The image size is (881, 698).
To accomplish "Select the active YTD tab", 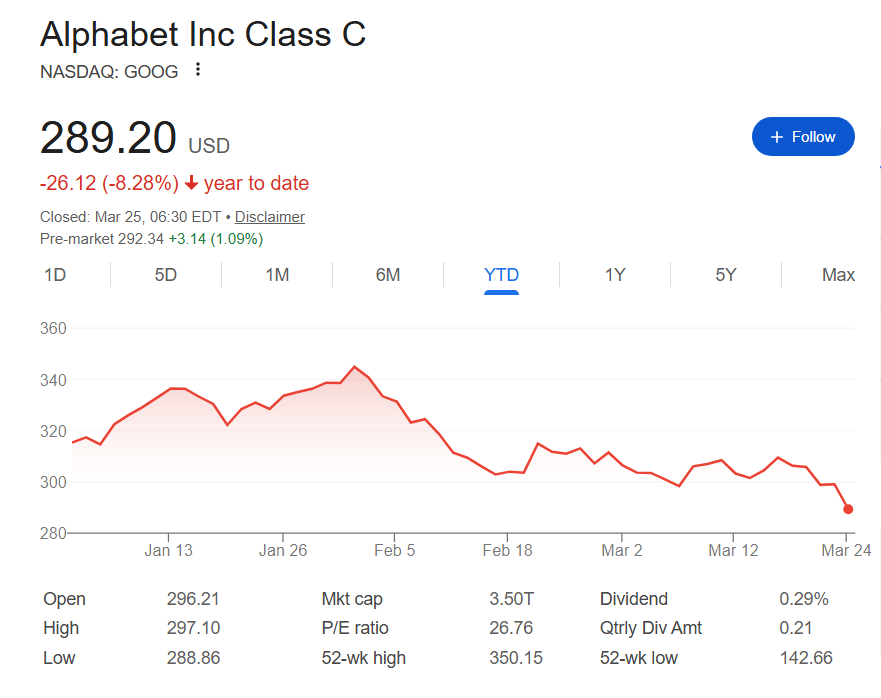I will [501, 275].
